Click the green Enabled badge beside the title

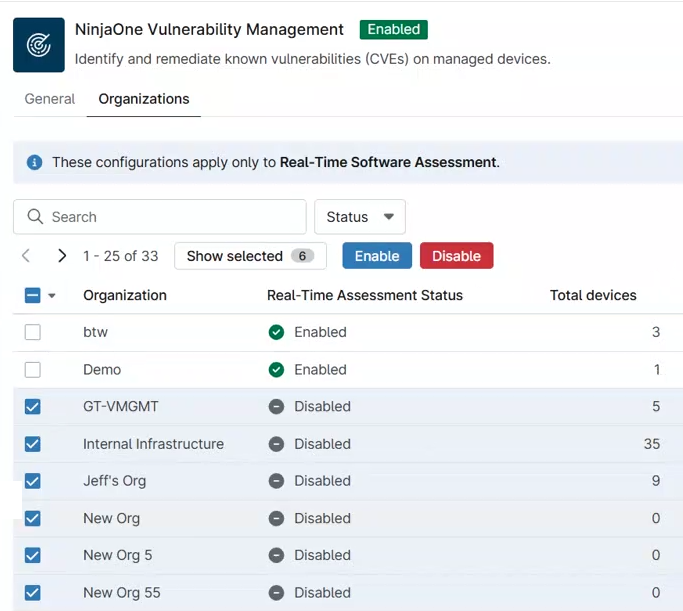pyautogui.click(x=393, y=30)
